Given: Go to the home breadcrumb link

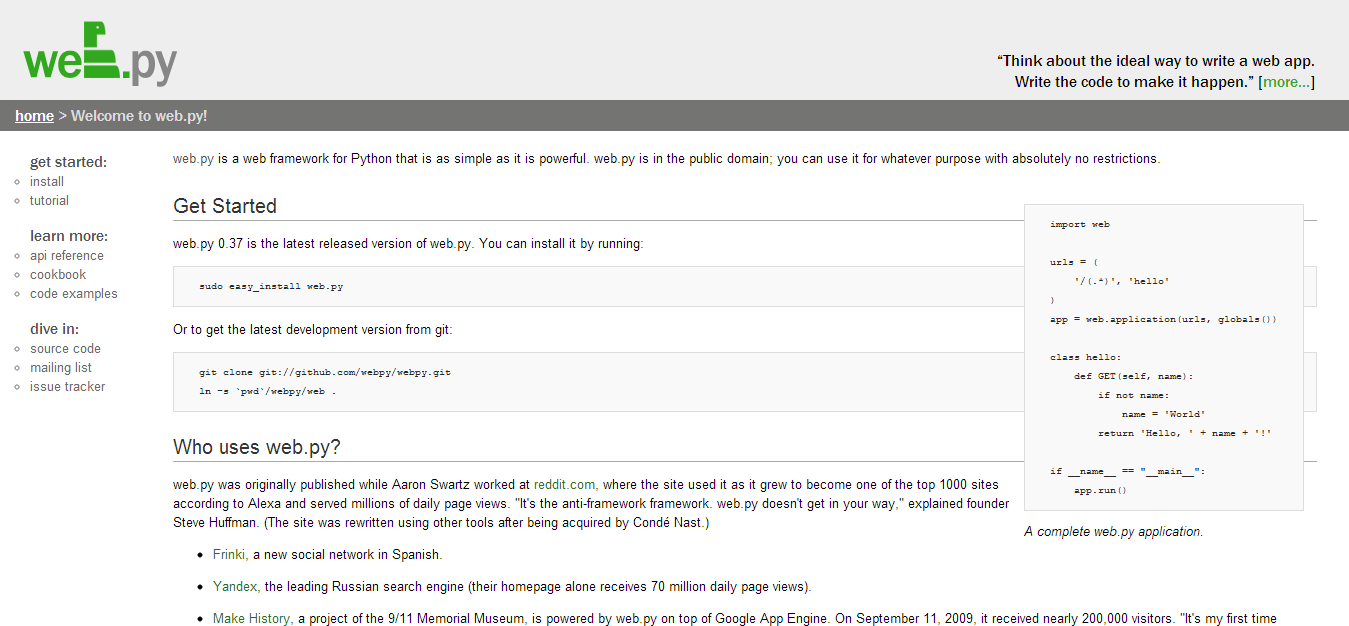Looking at the screenshot, I should tap(34, 116).
